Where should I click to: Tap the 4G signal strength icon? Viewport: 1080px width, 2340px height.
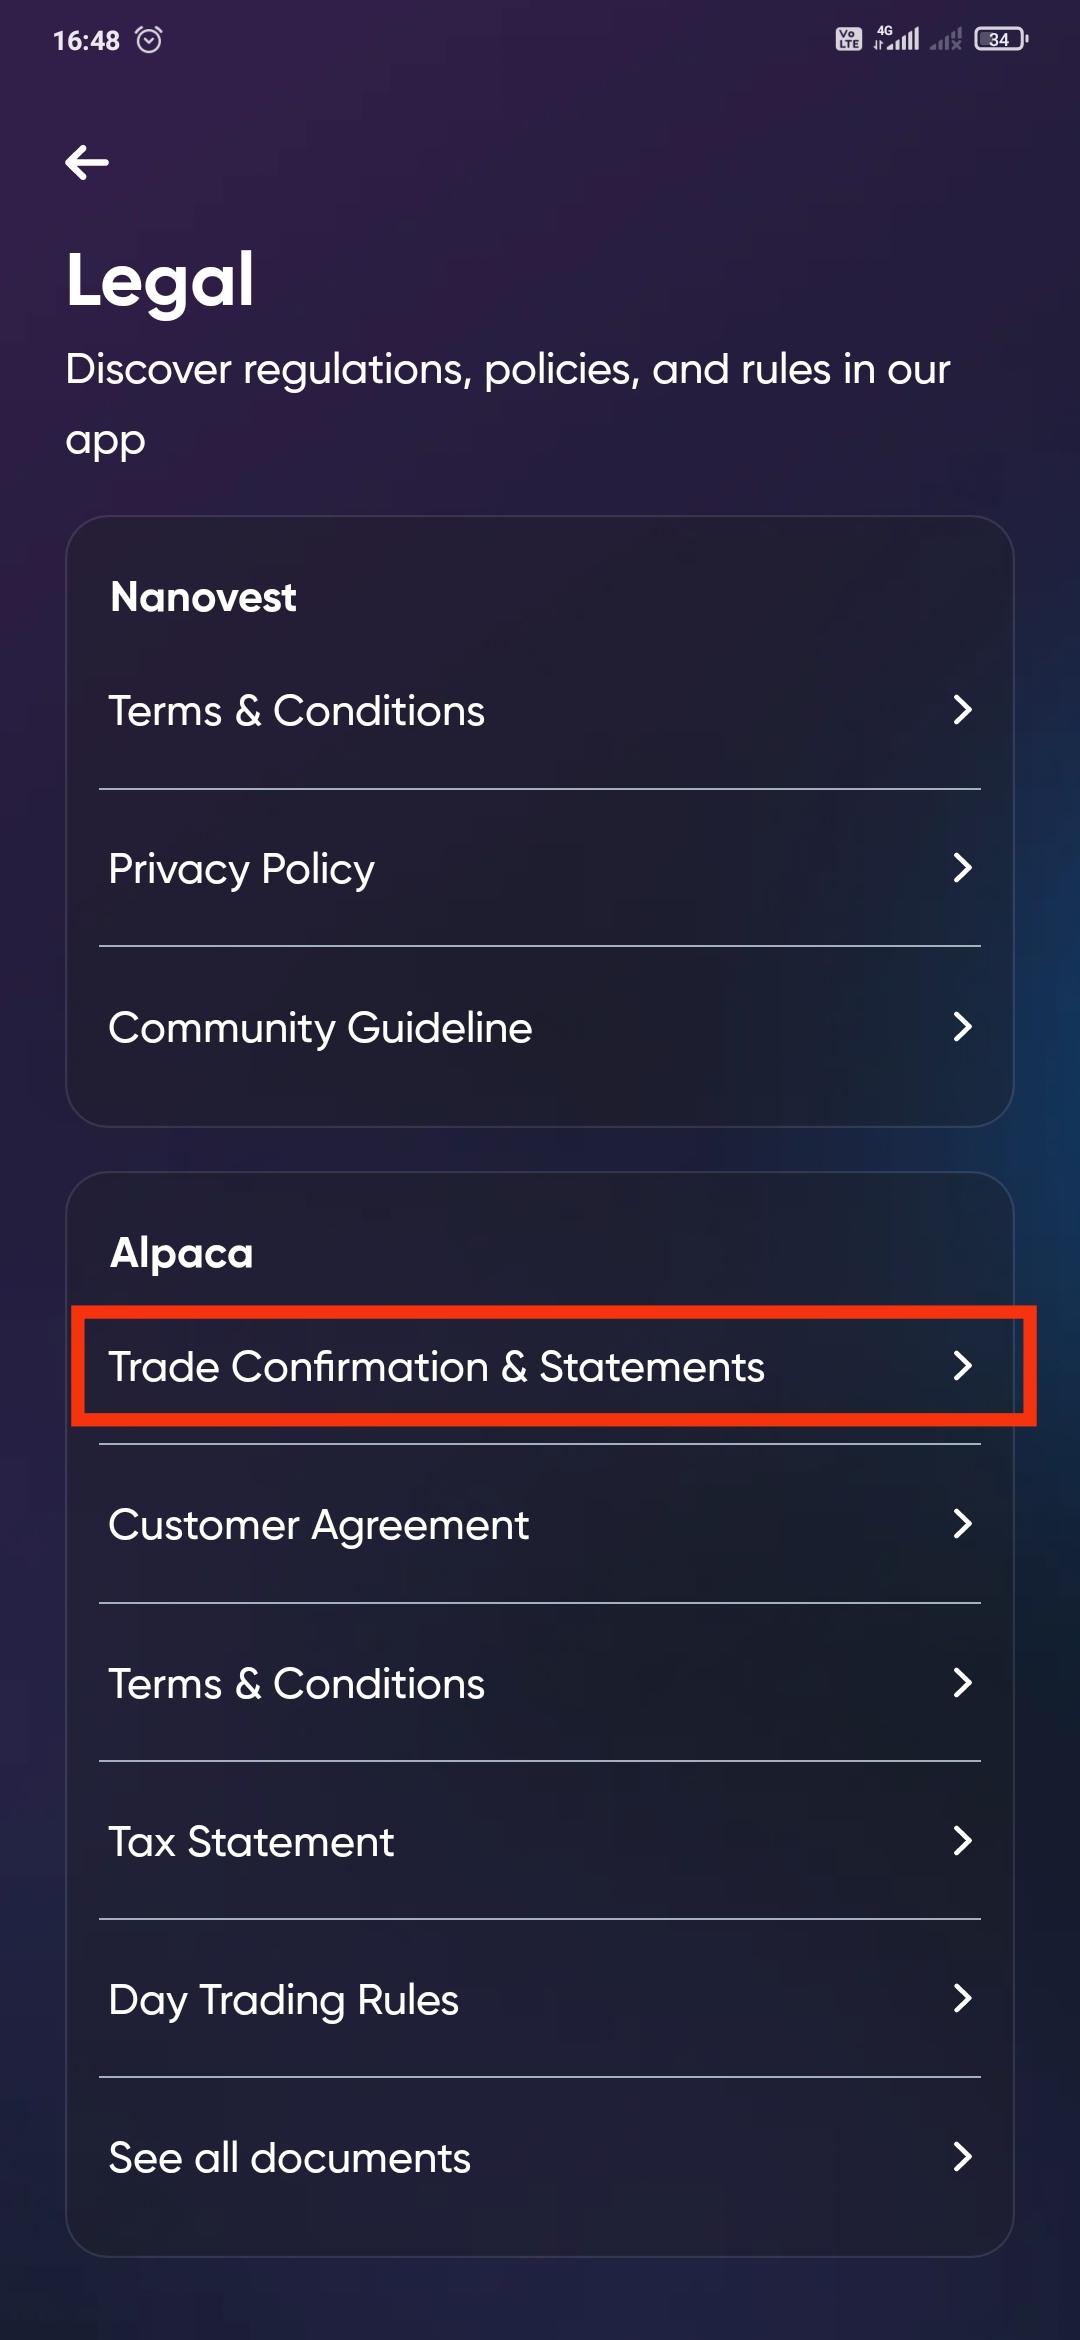897,39
